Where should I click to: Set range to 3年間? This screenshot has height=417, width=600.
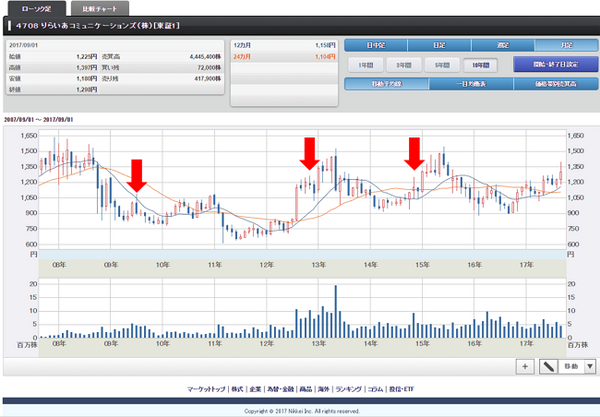pyautogui.click(x=404, y=65)
